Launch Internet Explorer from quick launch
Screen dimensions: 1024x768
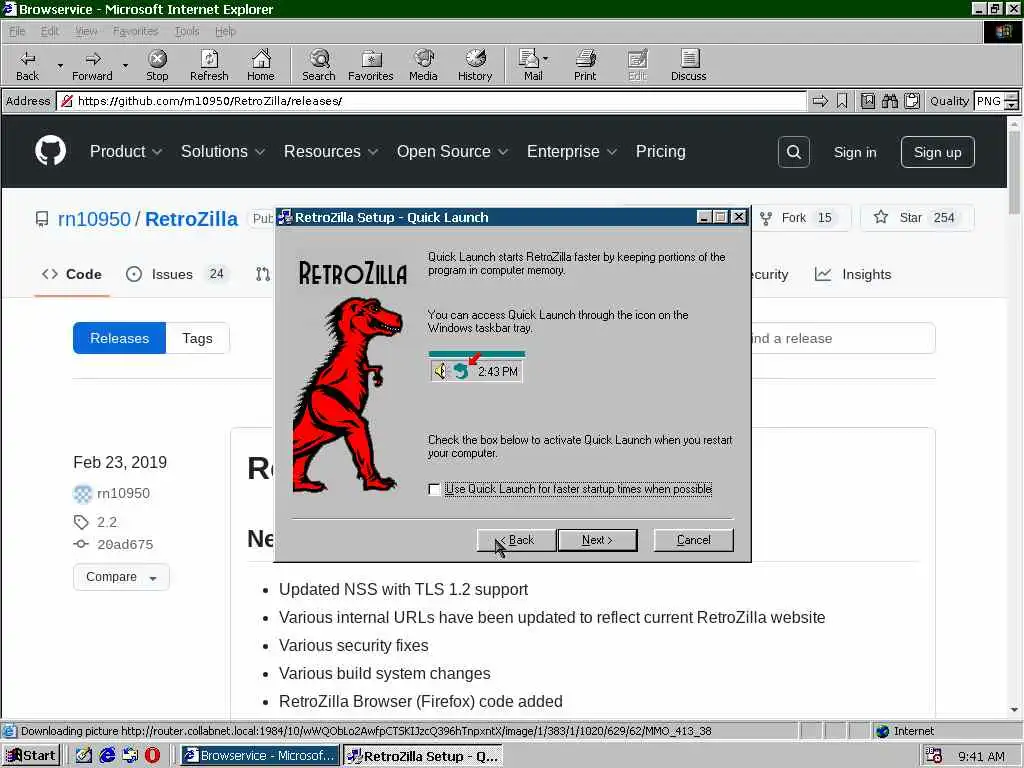107,756
